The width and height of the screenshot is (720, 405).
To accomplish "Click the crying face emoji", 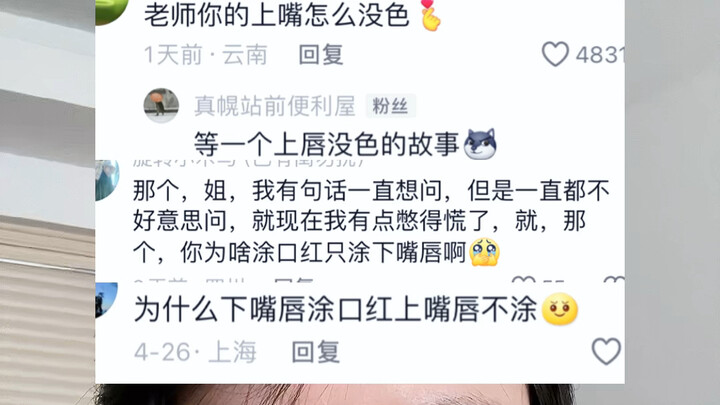I will 484,252.
